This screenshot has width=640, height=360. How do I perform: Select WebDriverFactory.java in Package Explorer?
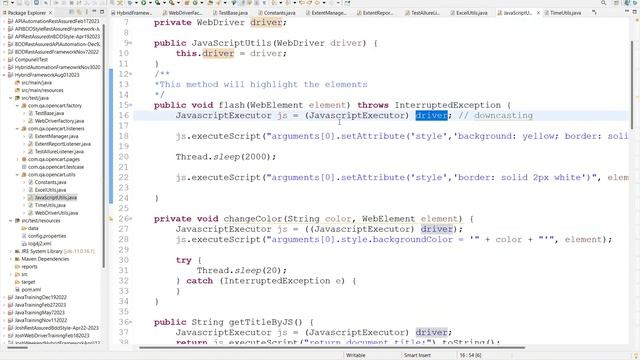(59, 121)
